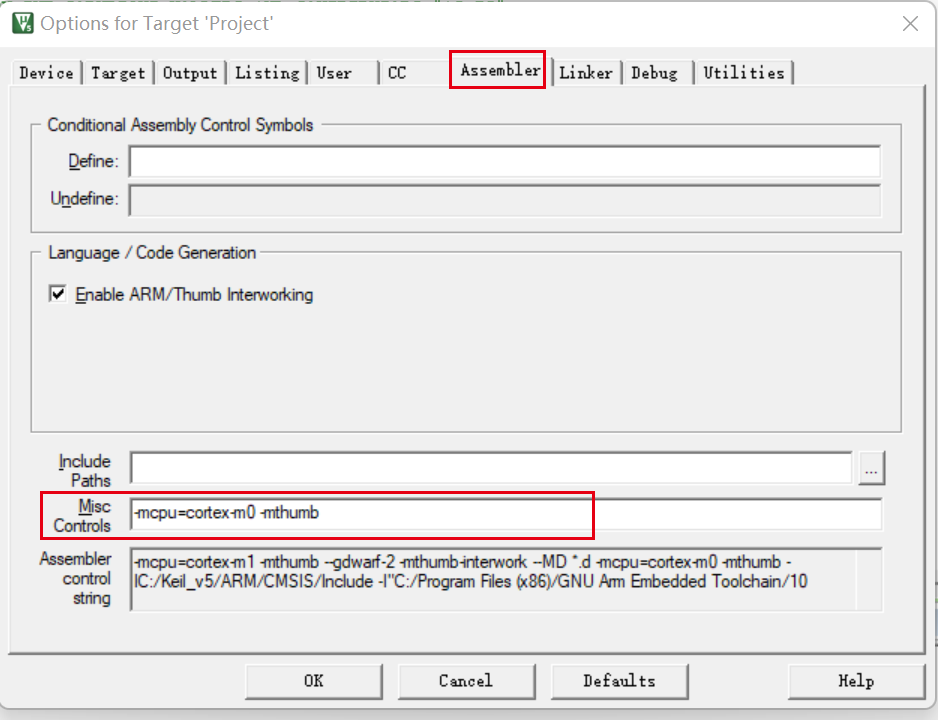Open Include Paths browse (...) button
The image size is (938, 720).
(871, 467)
